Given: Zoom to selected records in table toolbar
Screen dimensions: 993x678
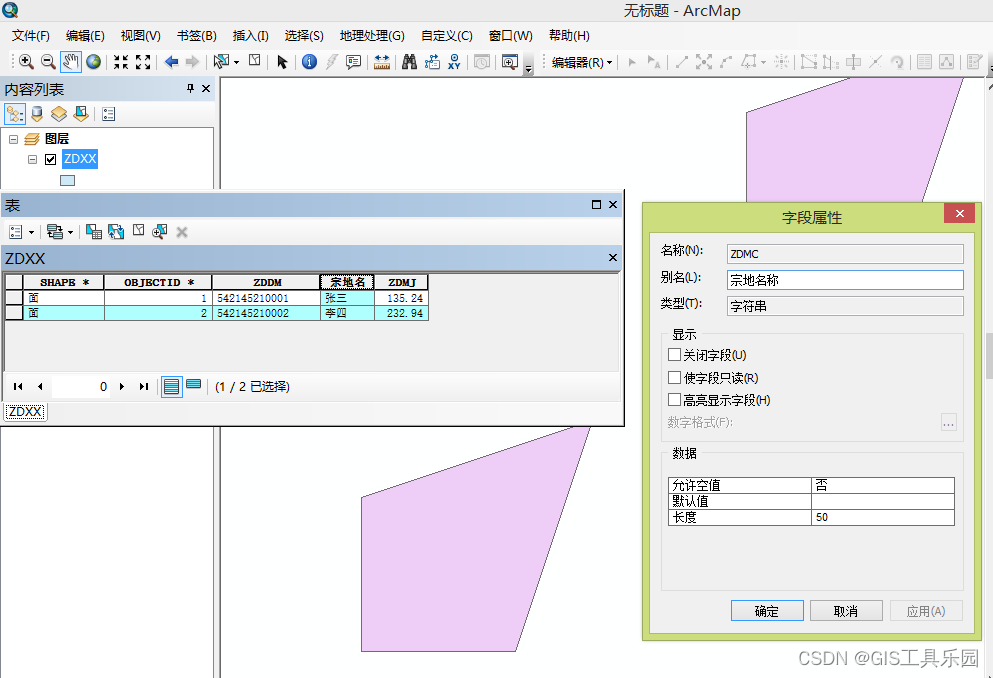Looking at the screenshot, I should point(160,232).
